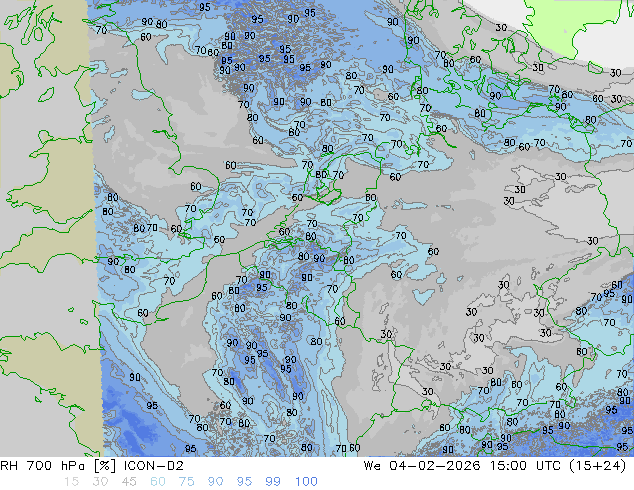The height and width of the screenshot is (490, 634).
Task: Select legend value 15
Action: tap(71, 482)
